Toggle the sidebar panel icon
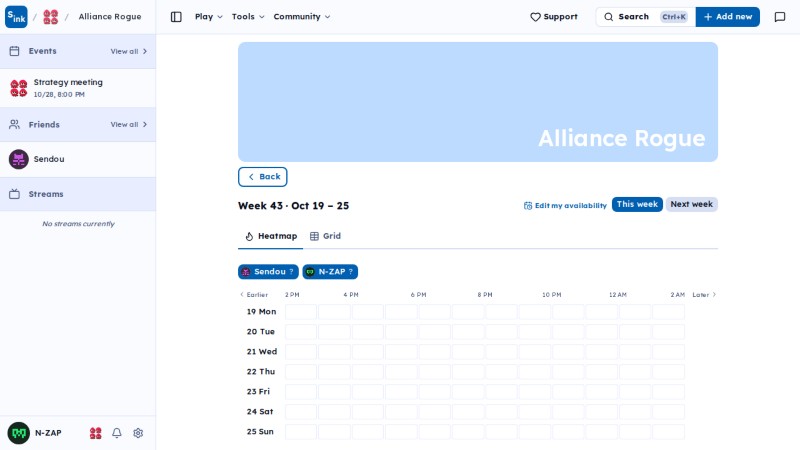Screen dimensions: 800x450 pos(176,17)
